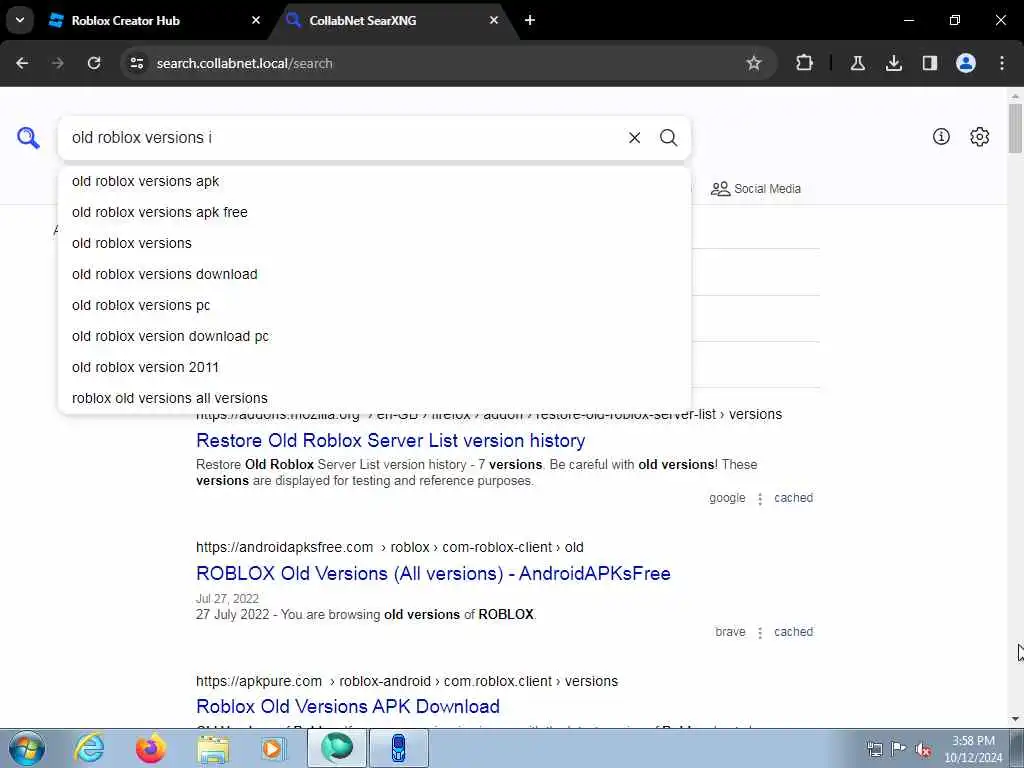The image size is (1024, 768).
Task: Click the address bar URL
Action: pos(244,63)
